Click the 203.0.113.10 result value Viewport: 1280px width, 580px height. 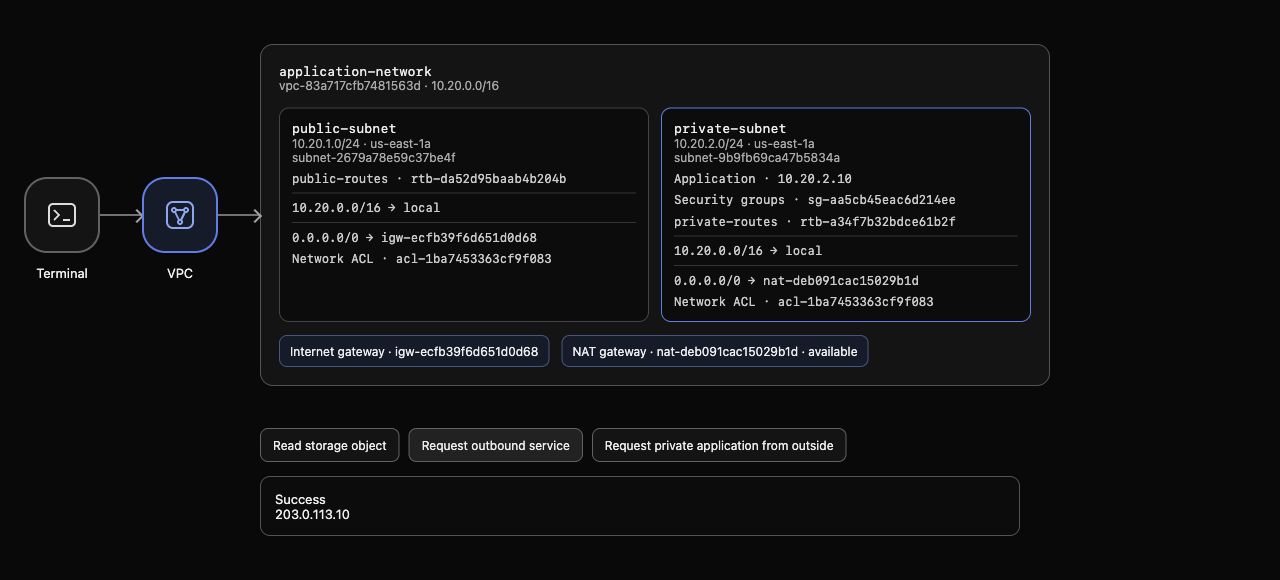(x=312, y=514)
